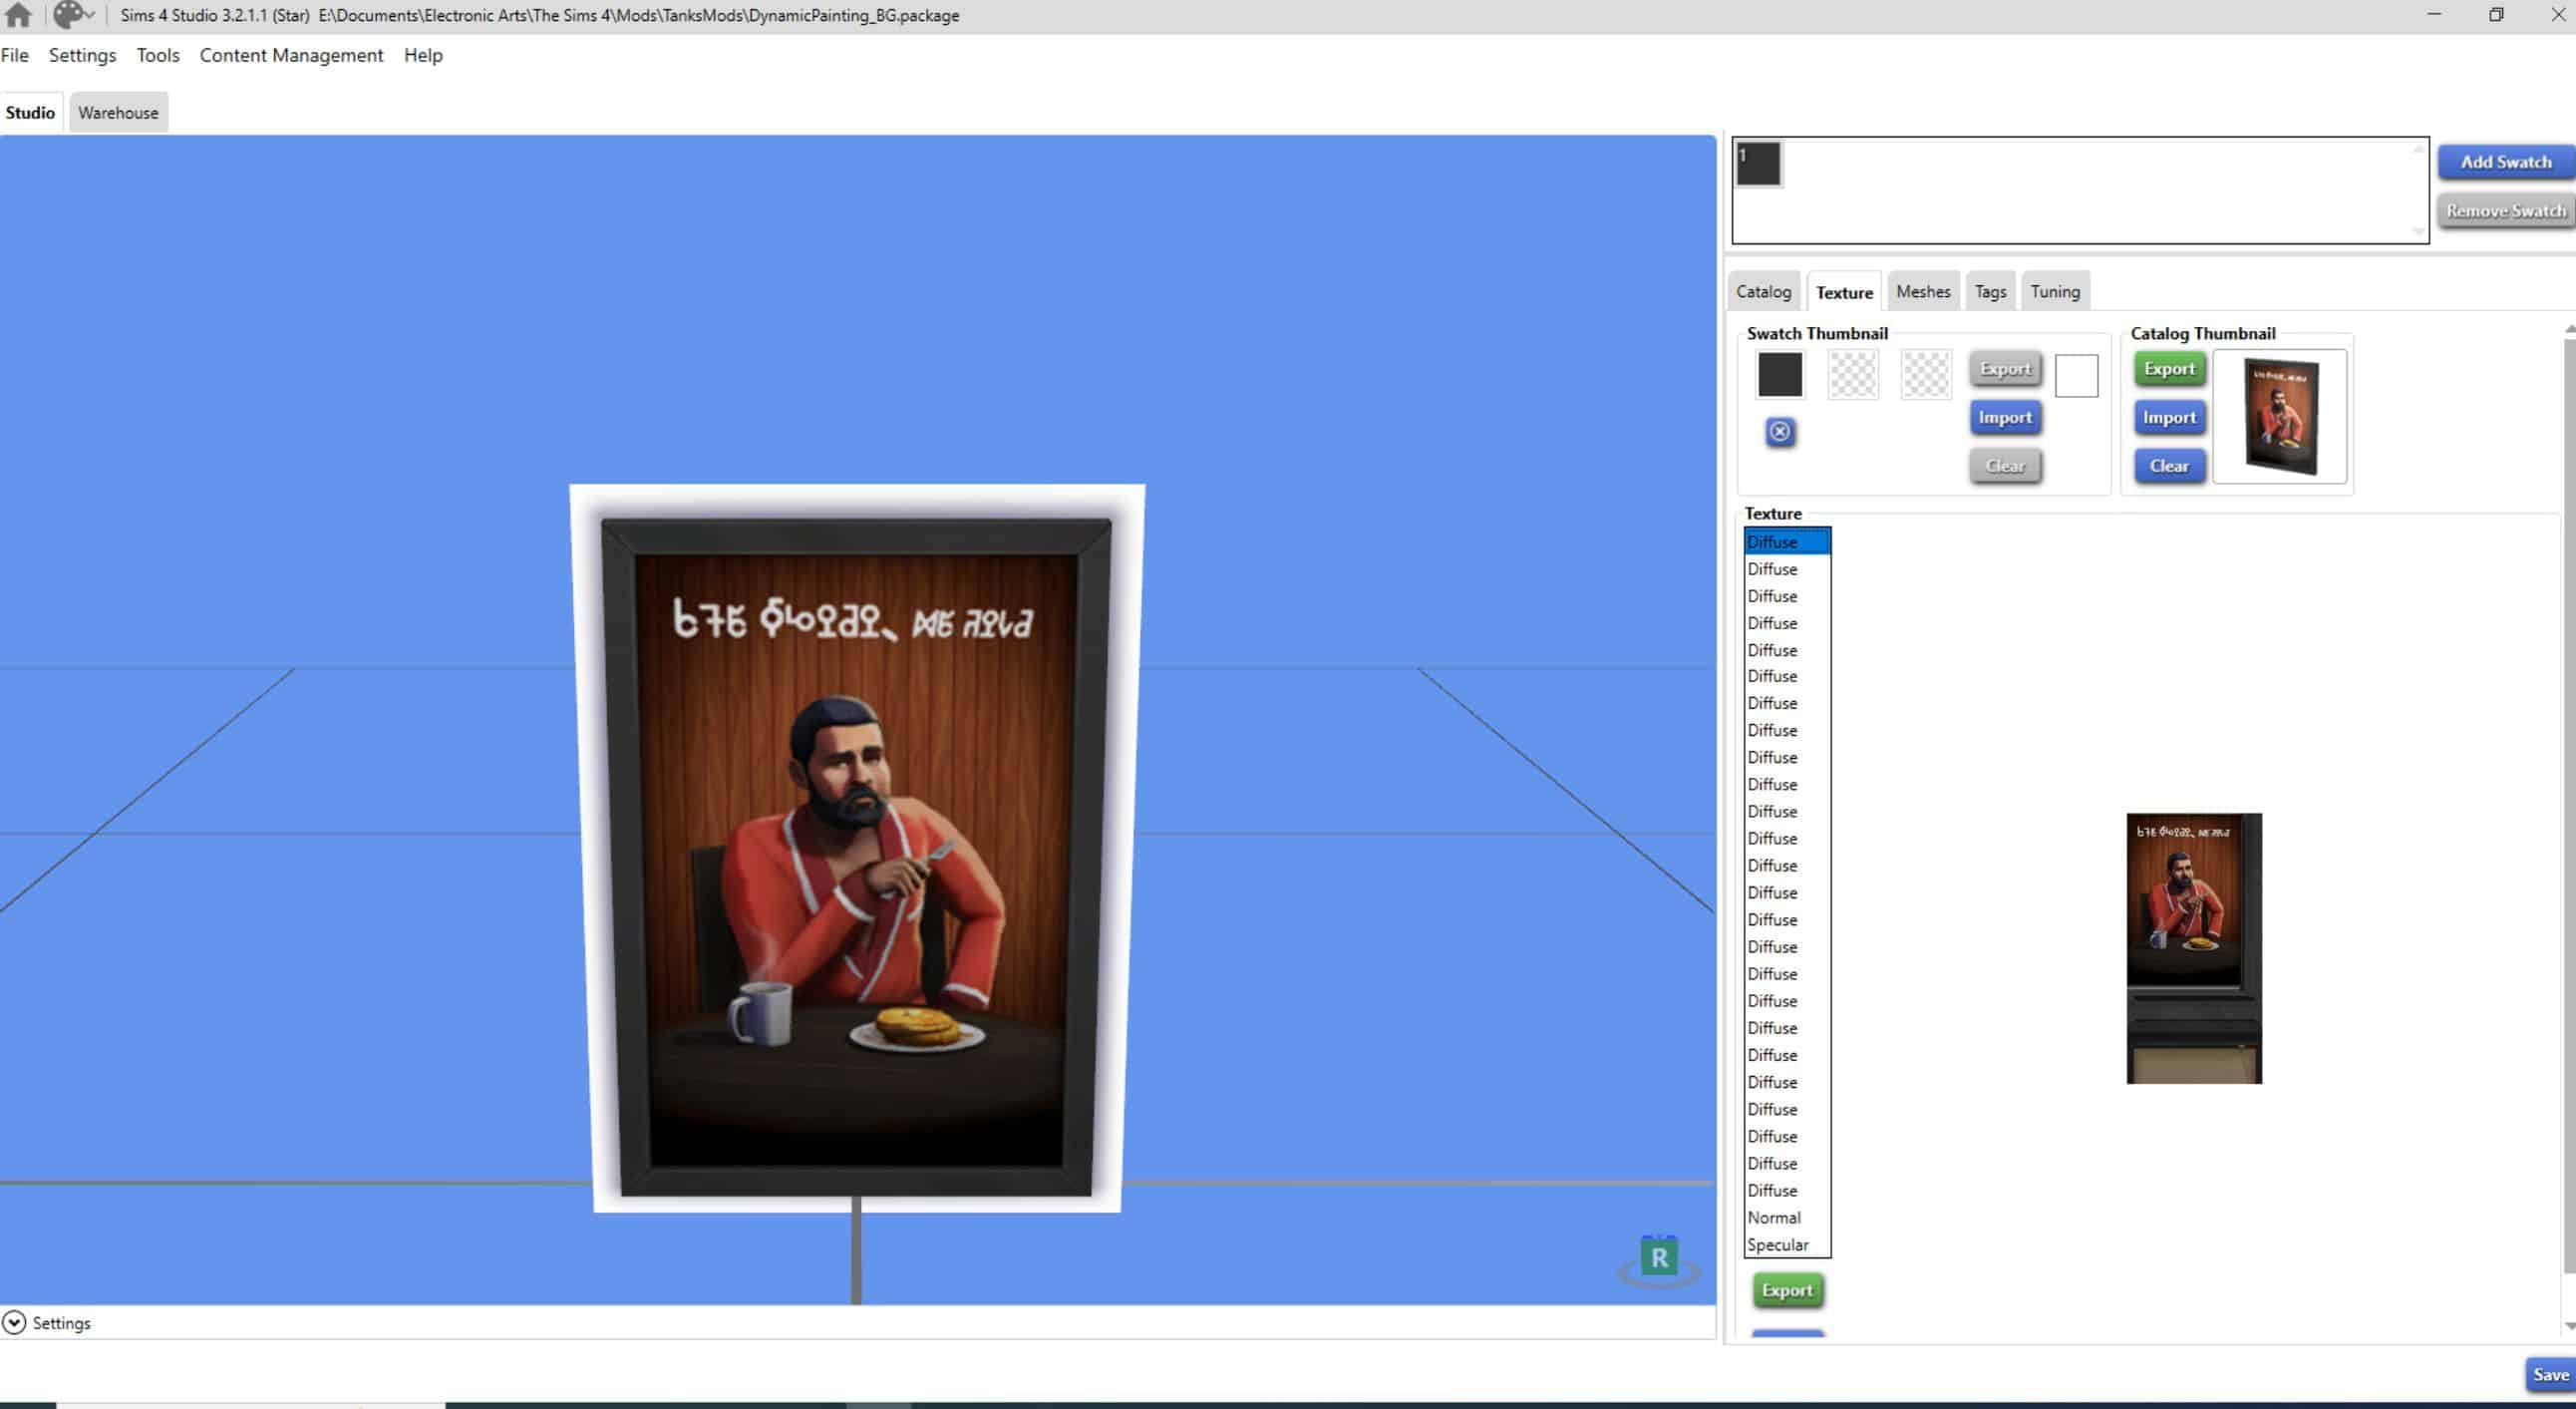Viewport: 2576px width, 1409px height.
Task: Click the second transparent swatch color box
Action: point(1925,375)
